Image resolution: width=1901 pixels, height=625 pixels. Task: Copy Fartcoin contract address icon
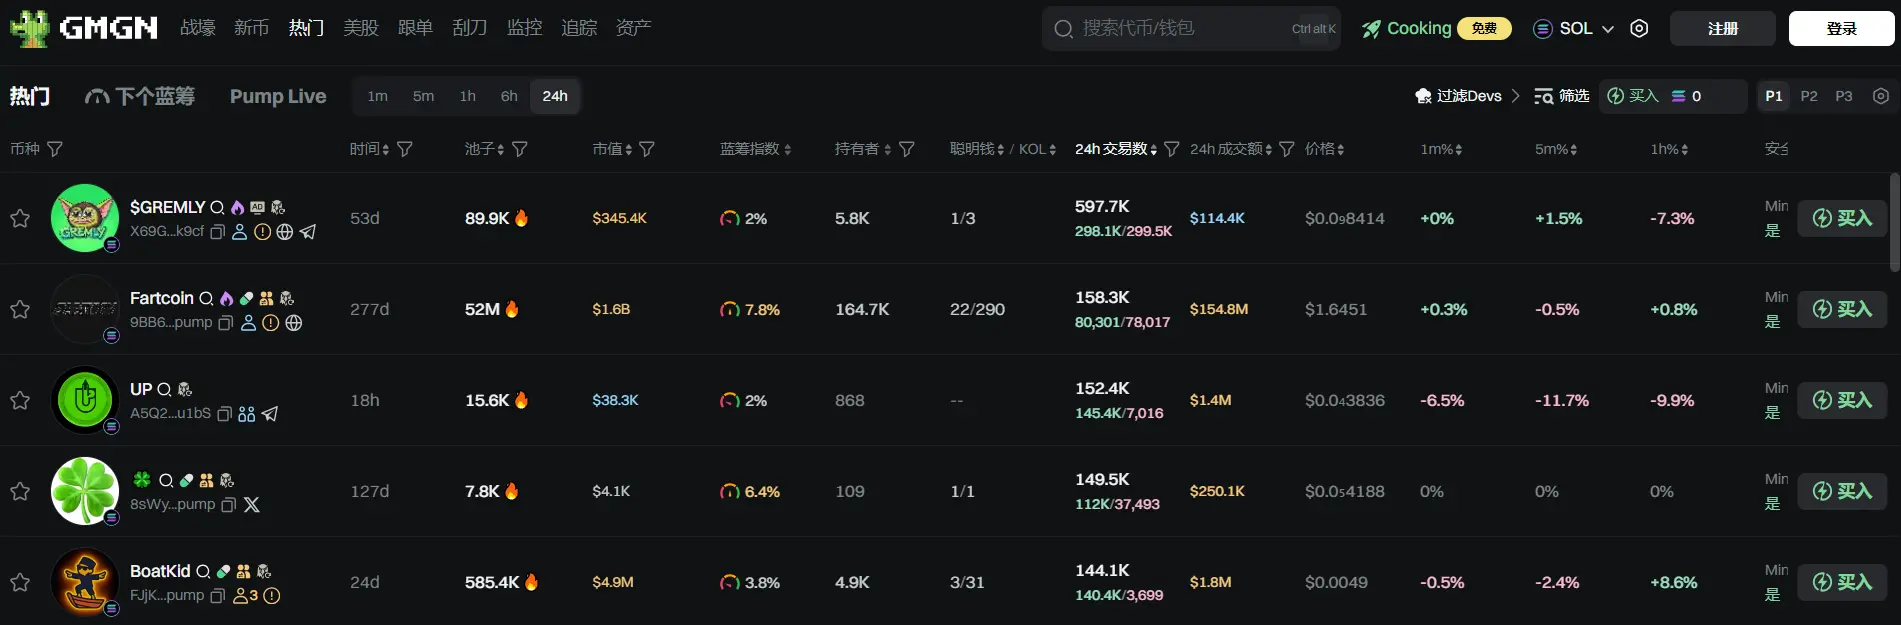[x=226, y=323]
